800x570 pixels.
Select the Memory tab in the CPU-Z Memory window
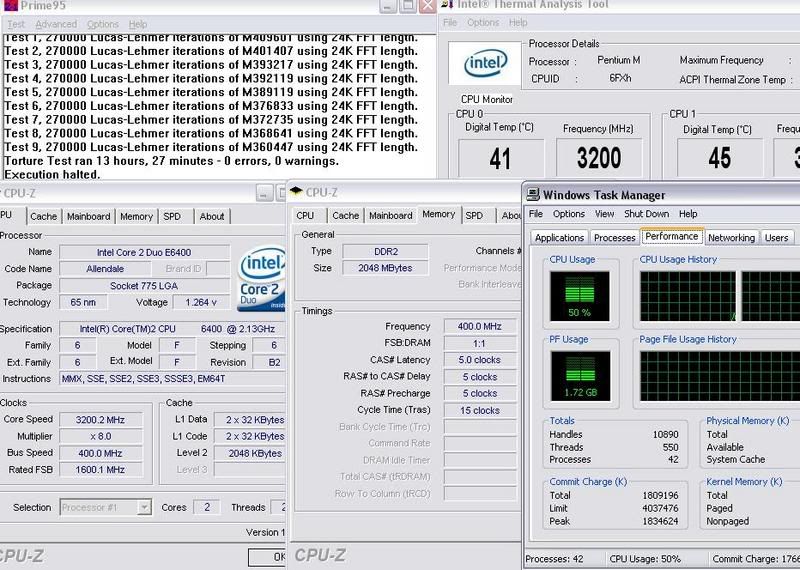pyautogui.click(x=439, y=214)
